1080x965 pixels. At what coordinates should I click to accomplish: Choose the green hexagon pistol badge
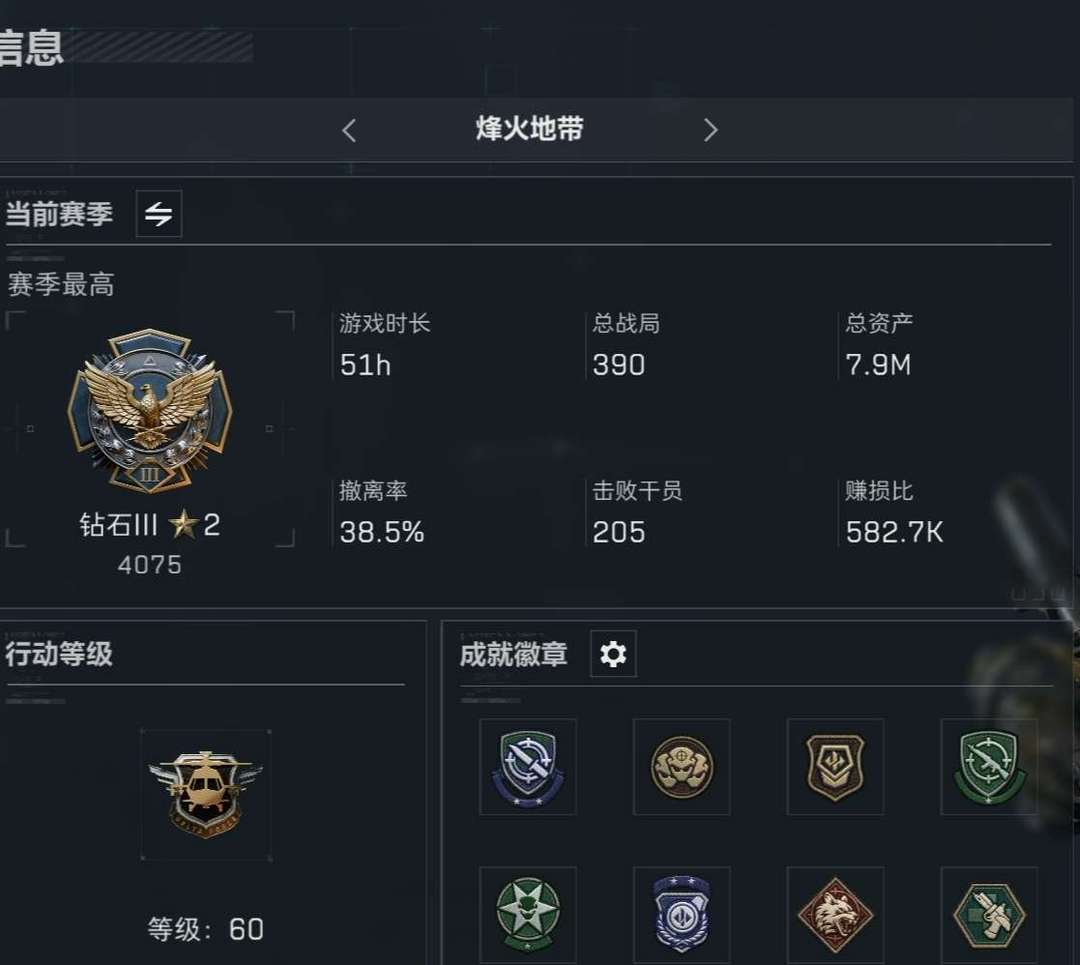coord(989,915)
